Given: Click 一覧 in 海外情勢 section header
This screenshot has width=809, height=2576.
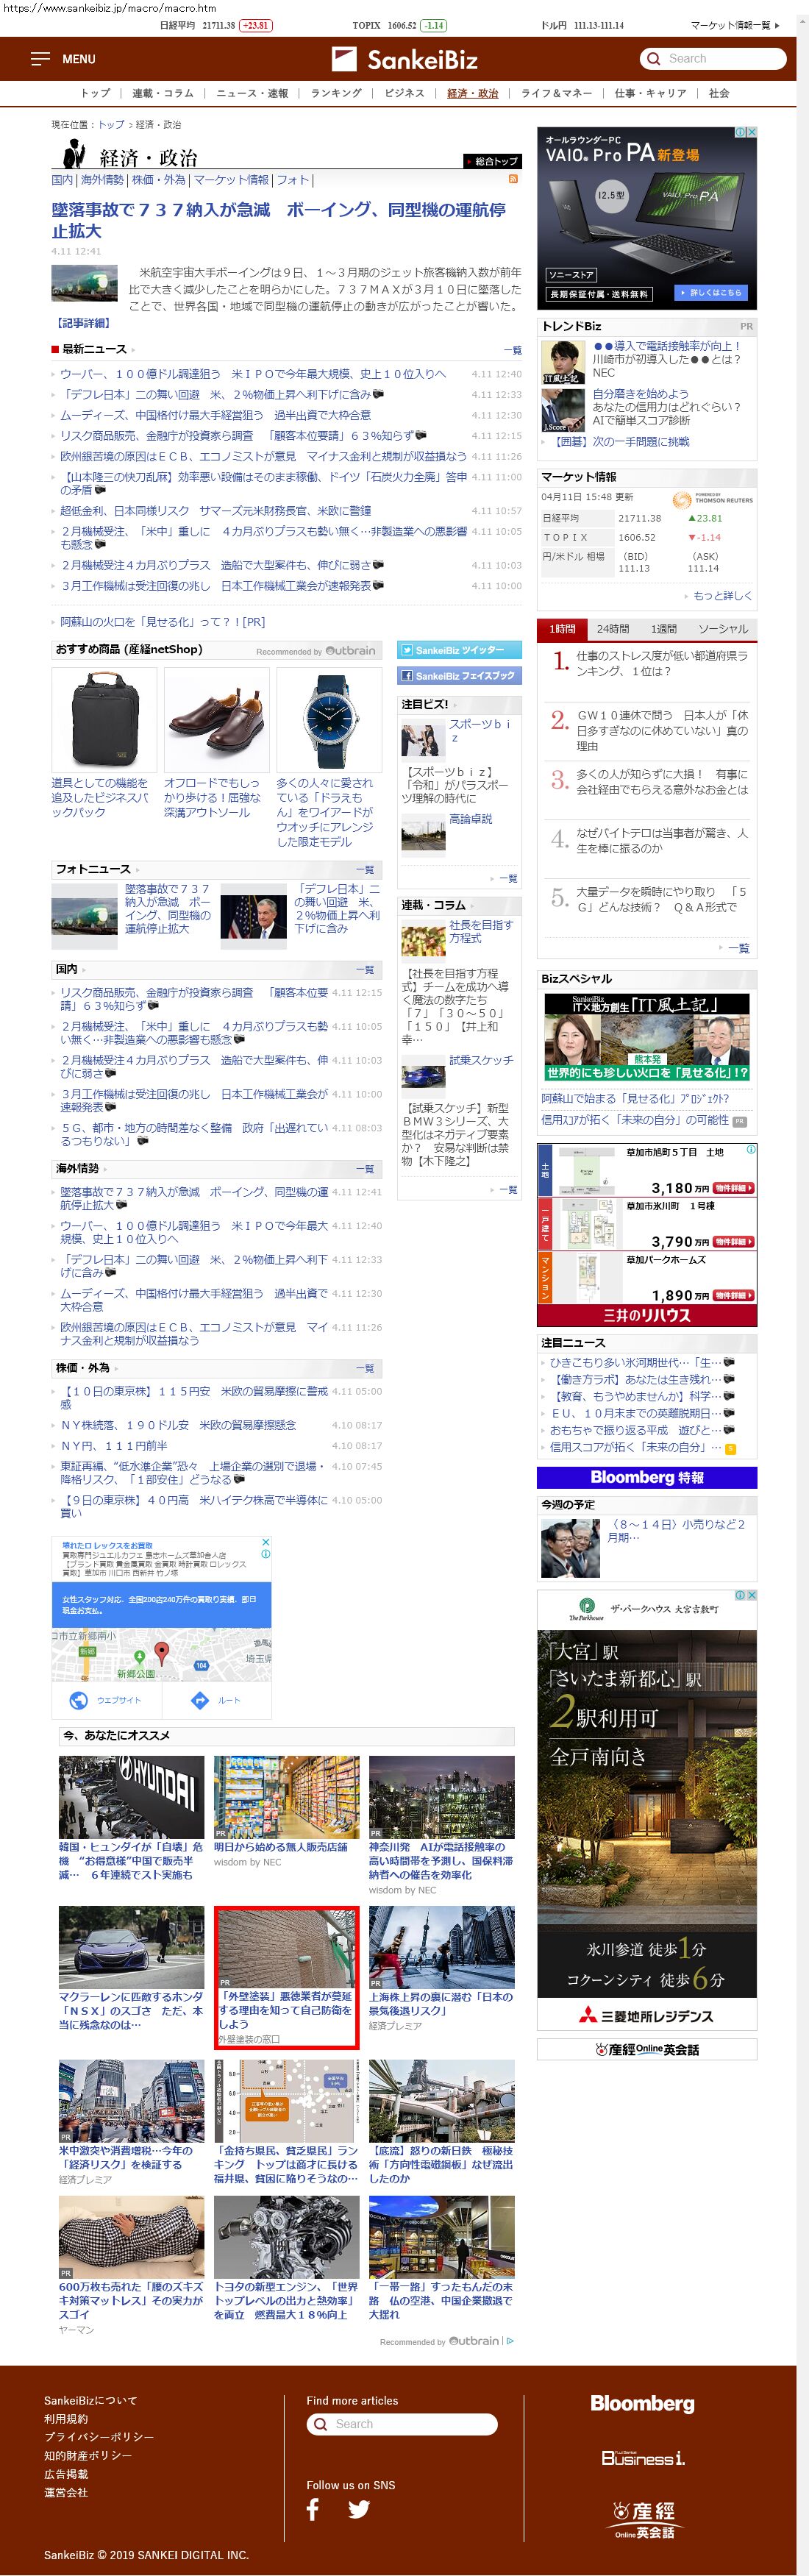Looking at the screenshot, I should point(365,1169).
